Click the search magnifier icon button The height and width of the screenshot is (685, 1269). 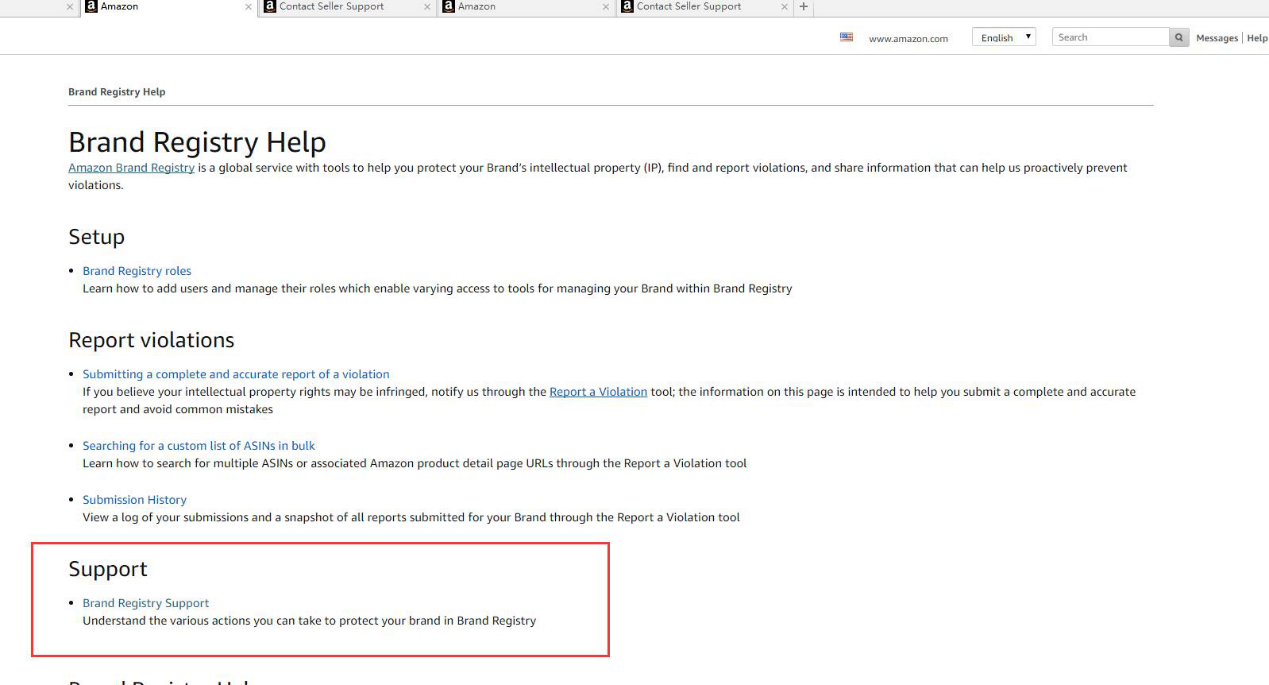click(x=1180, y=37)
